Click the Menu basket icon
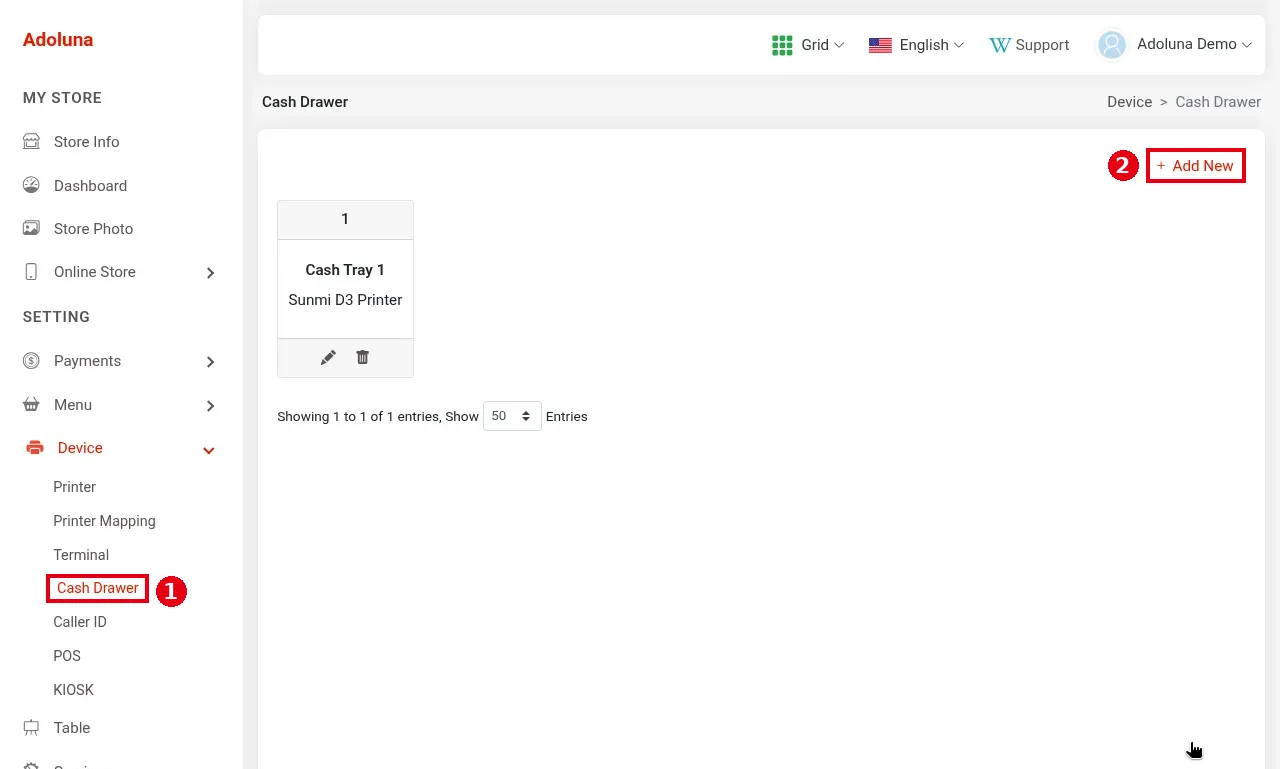 (31, 405)
